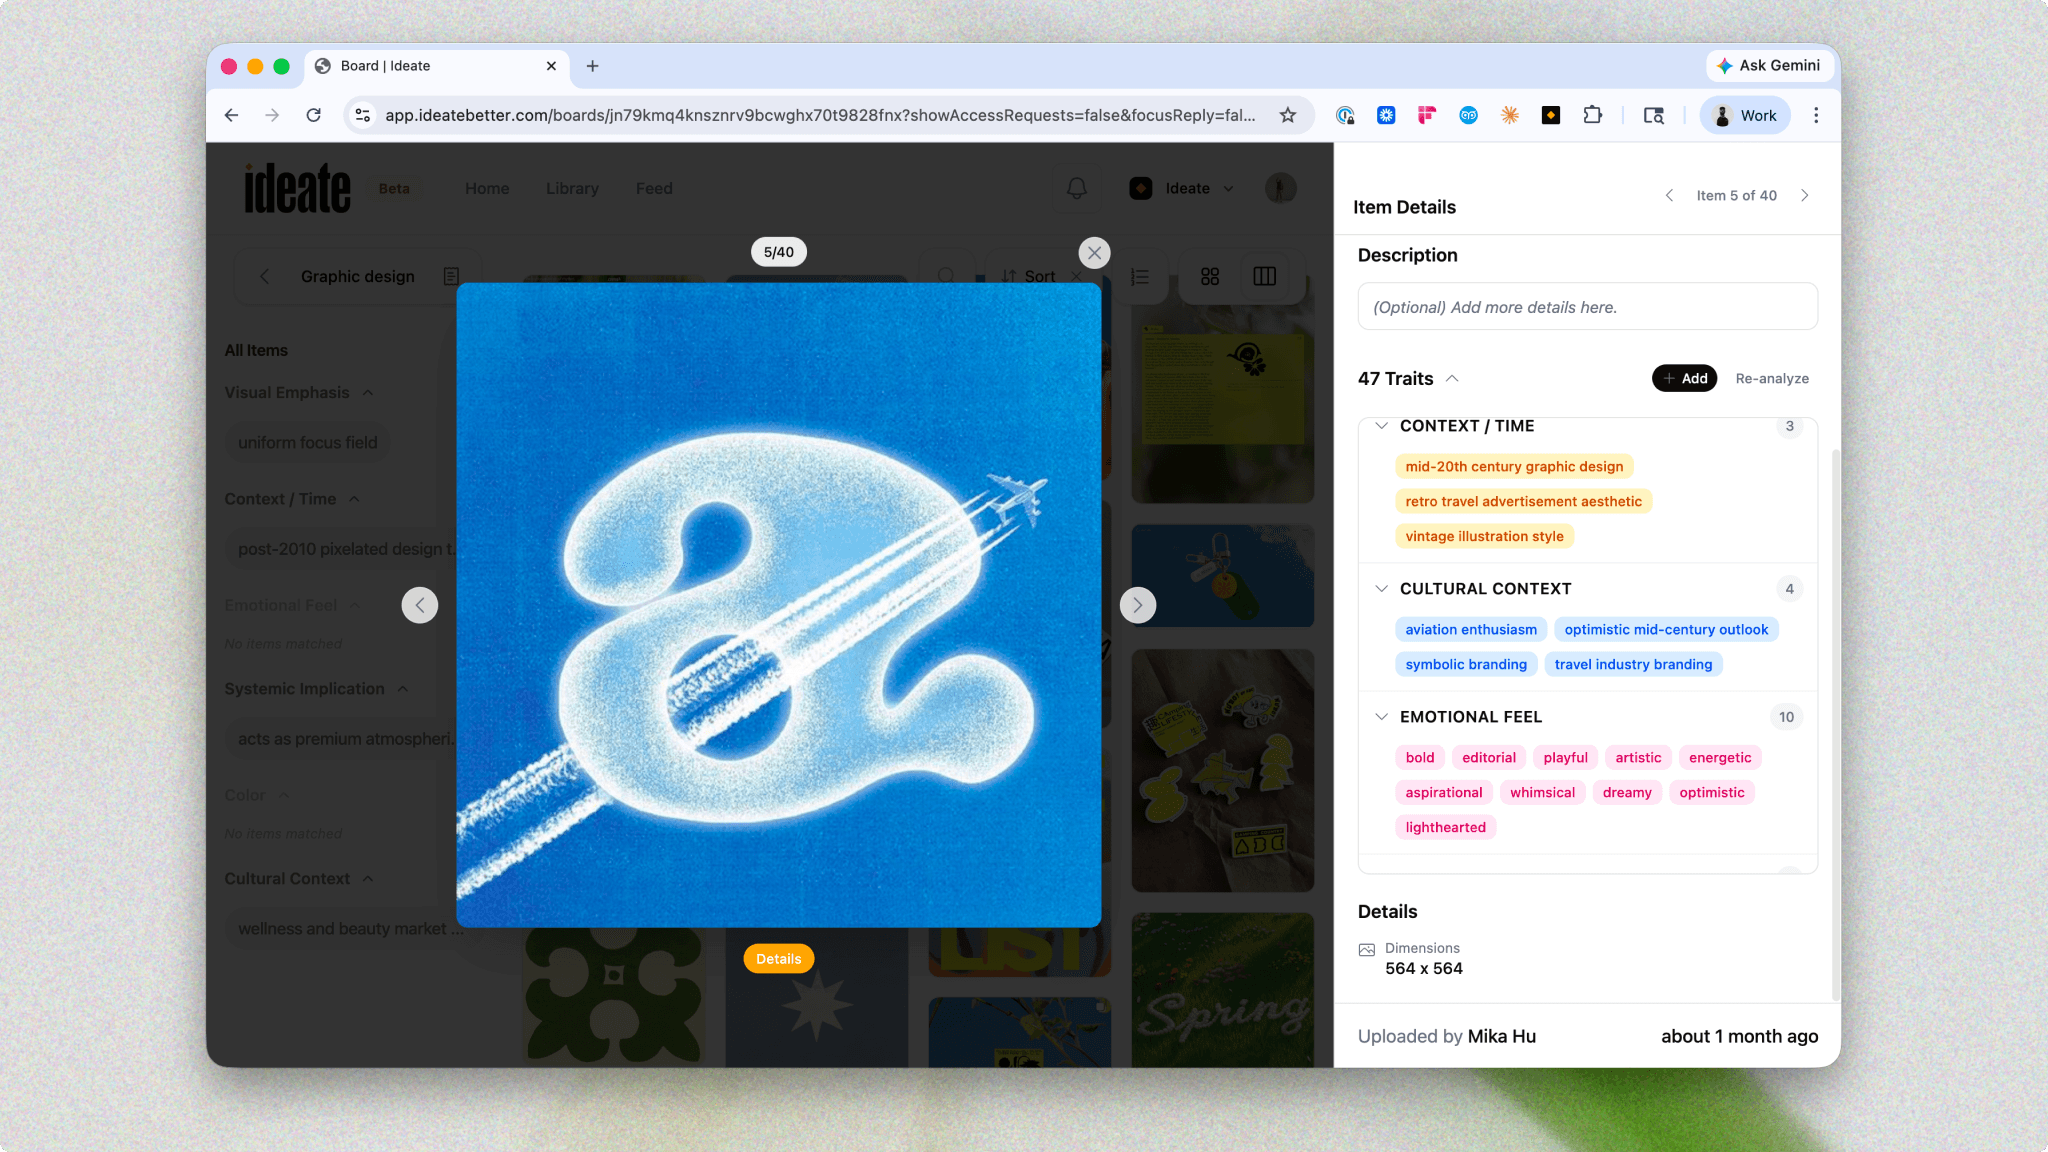Go to next image with right arrow
Image resolution: width=2048 pixels, height=1152 pixels.
pos(1137,605)
